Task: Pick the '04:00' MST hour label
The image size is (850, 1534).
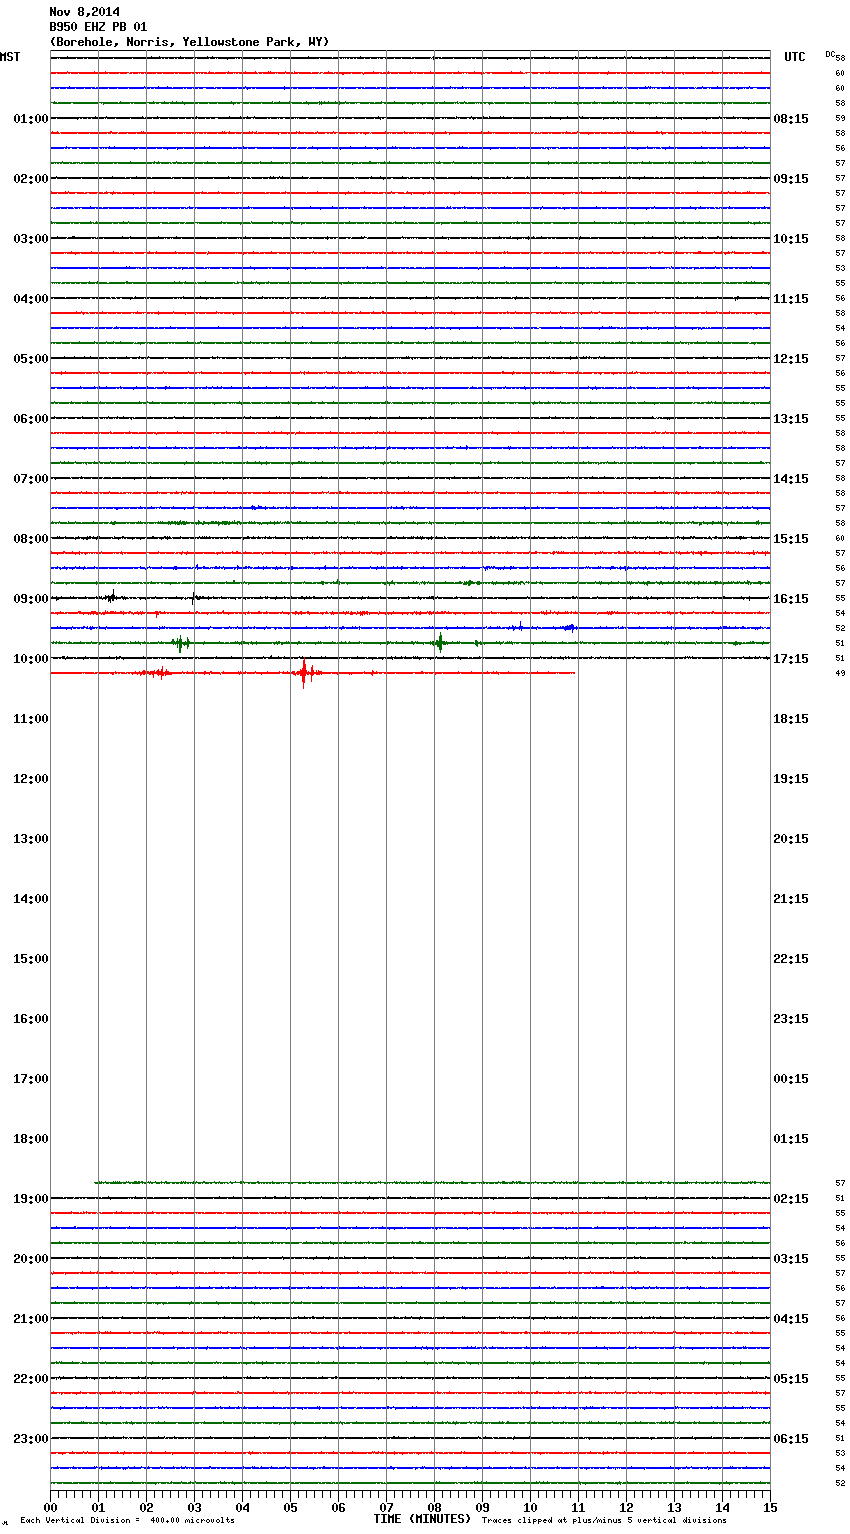Action: (31, 299)
